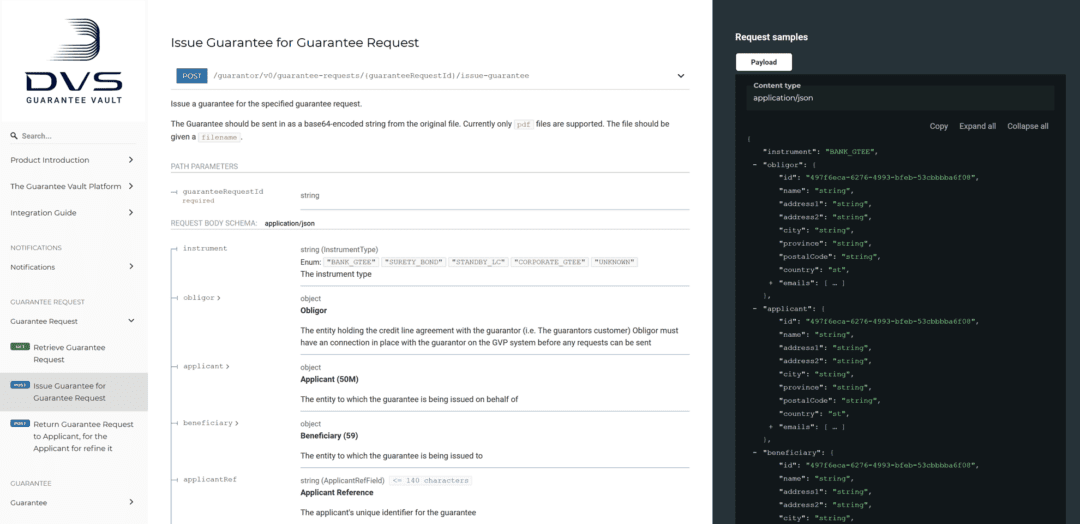Select the Payload tab
This screenshot has height=524, width=1080.
tap(764, 62)
